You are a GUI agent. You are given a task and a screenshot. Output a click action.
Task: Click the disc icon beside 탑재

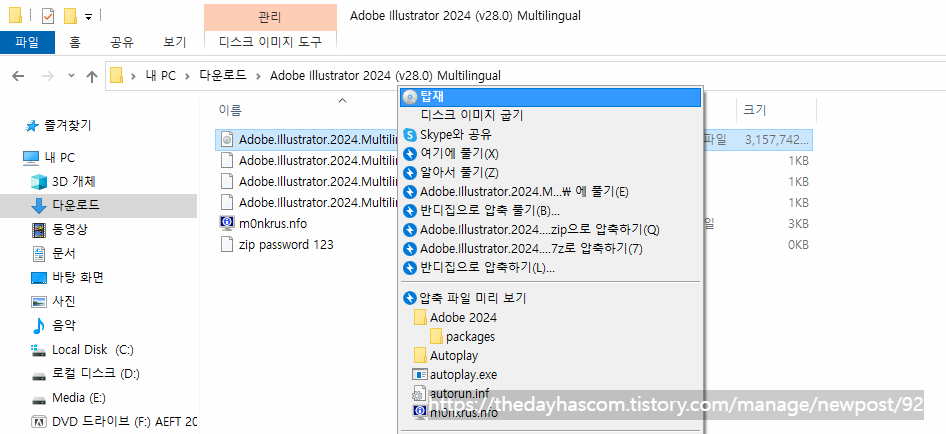pyautogui.click(x=410, y=97)
